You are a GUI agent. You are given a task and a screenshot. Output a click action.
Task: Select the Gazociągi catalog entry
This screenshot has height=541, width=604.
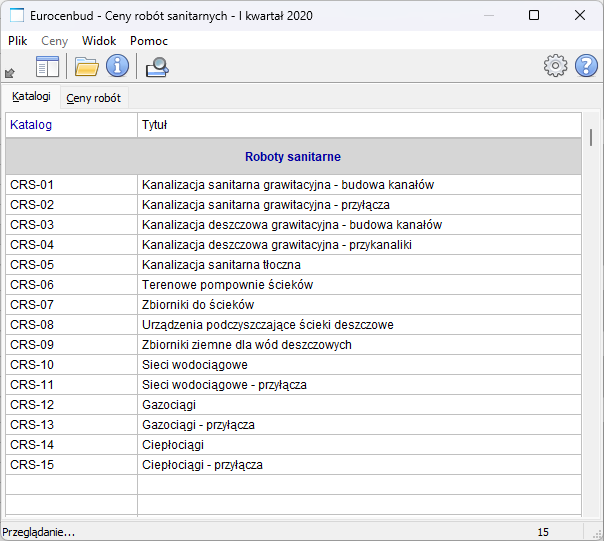pos(169,405)
